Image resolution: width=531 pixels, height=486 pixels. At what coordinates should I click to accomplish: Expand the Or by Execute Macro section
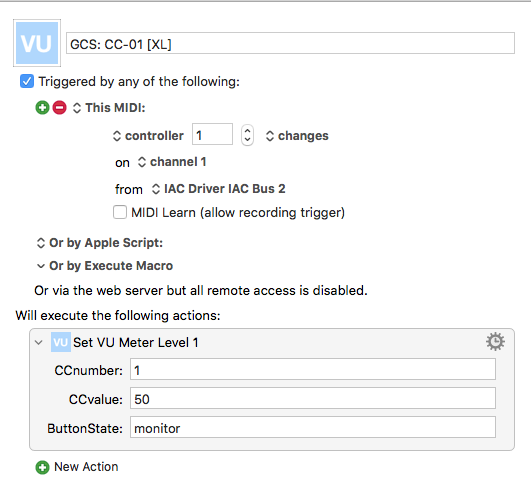[x=105, y=266]
